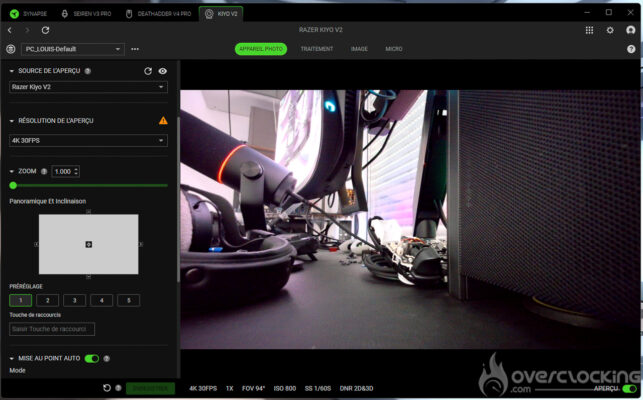Select preset 1
This screenshot has width=643, height=400.
coord(21,300)
